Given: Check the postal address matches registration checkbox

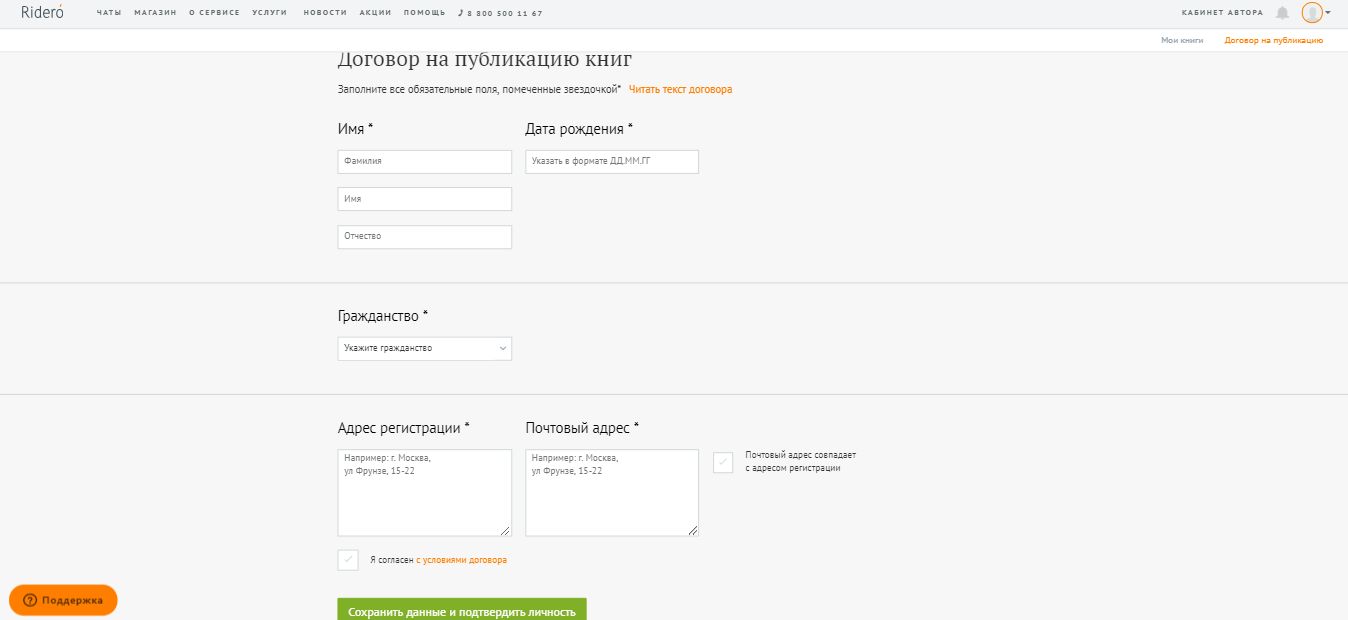Looking at the screenshot, I should (x=723, y=462).
